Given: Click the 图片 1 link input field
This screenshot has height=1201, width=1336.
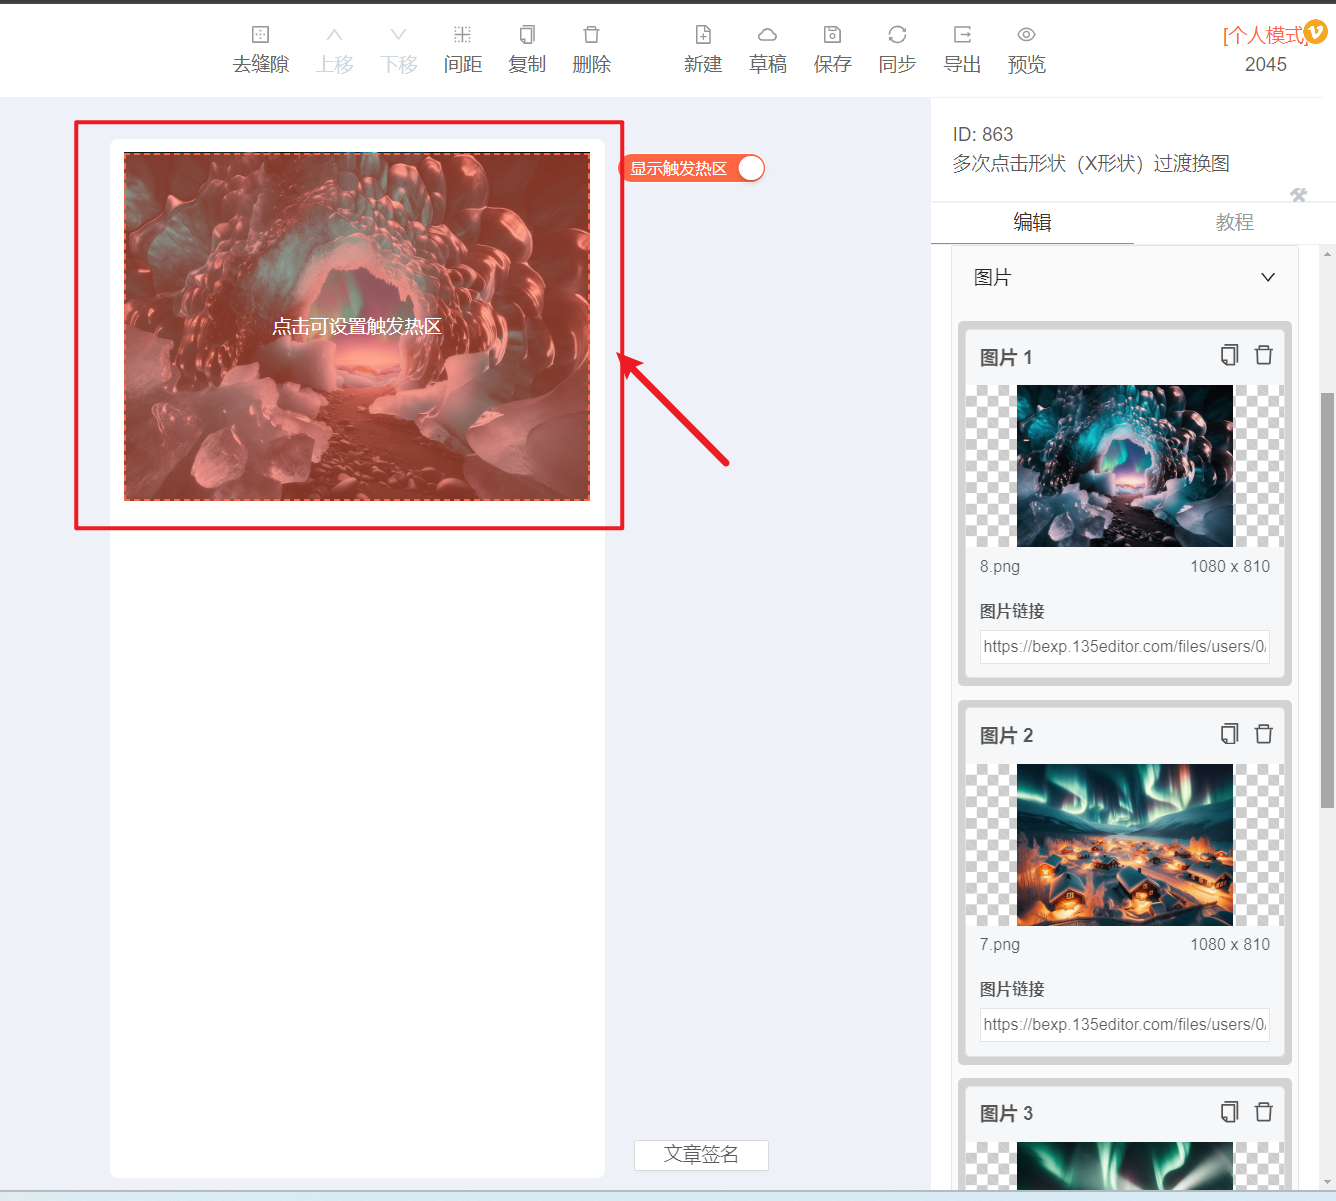Looking at the screenshot, I should click(1125, 646).
